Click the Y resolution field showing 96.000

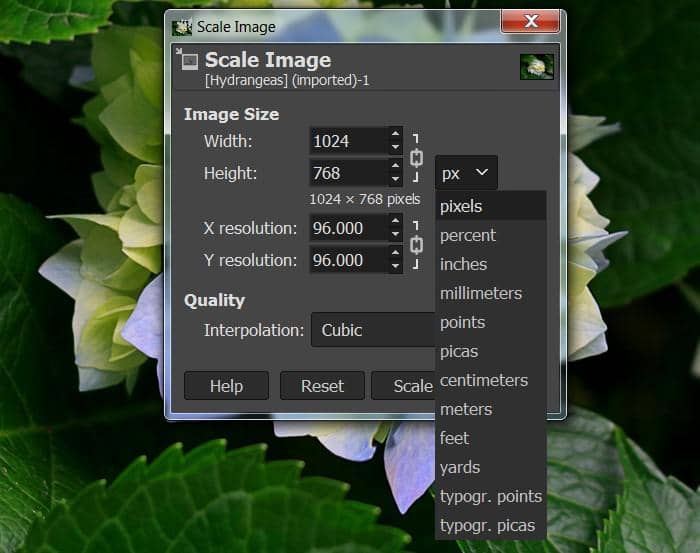349,260
